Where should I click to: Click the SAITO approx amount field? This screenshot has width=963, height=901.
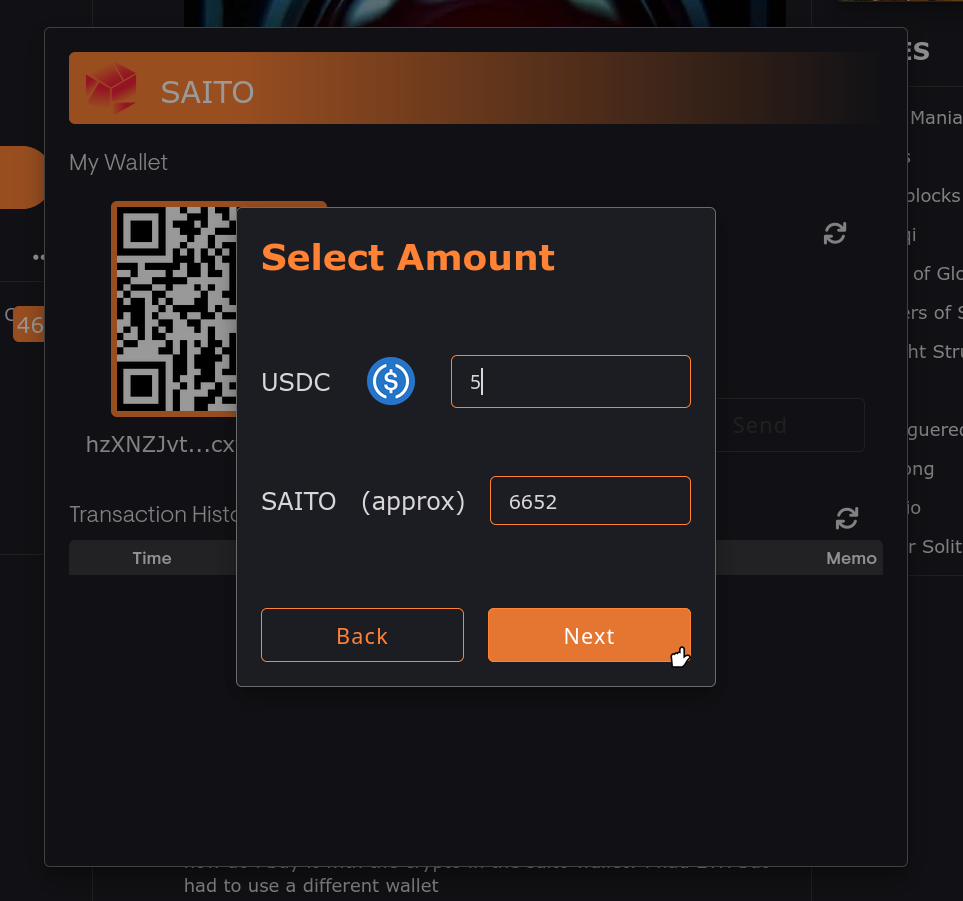pos(590,501)
